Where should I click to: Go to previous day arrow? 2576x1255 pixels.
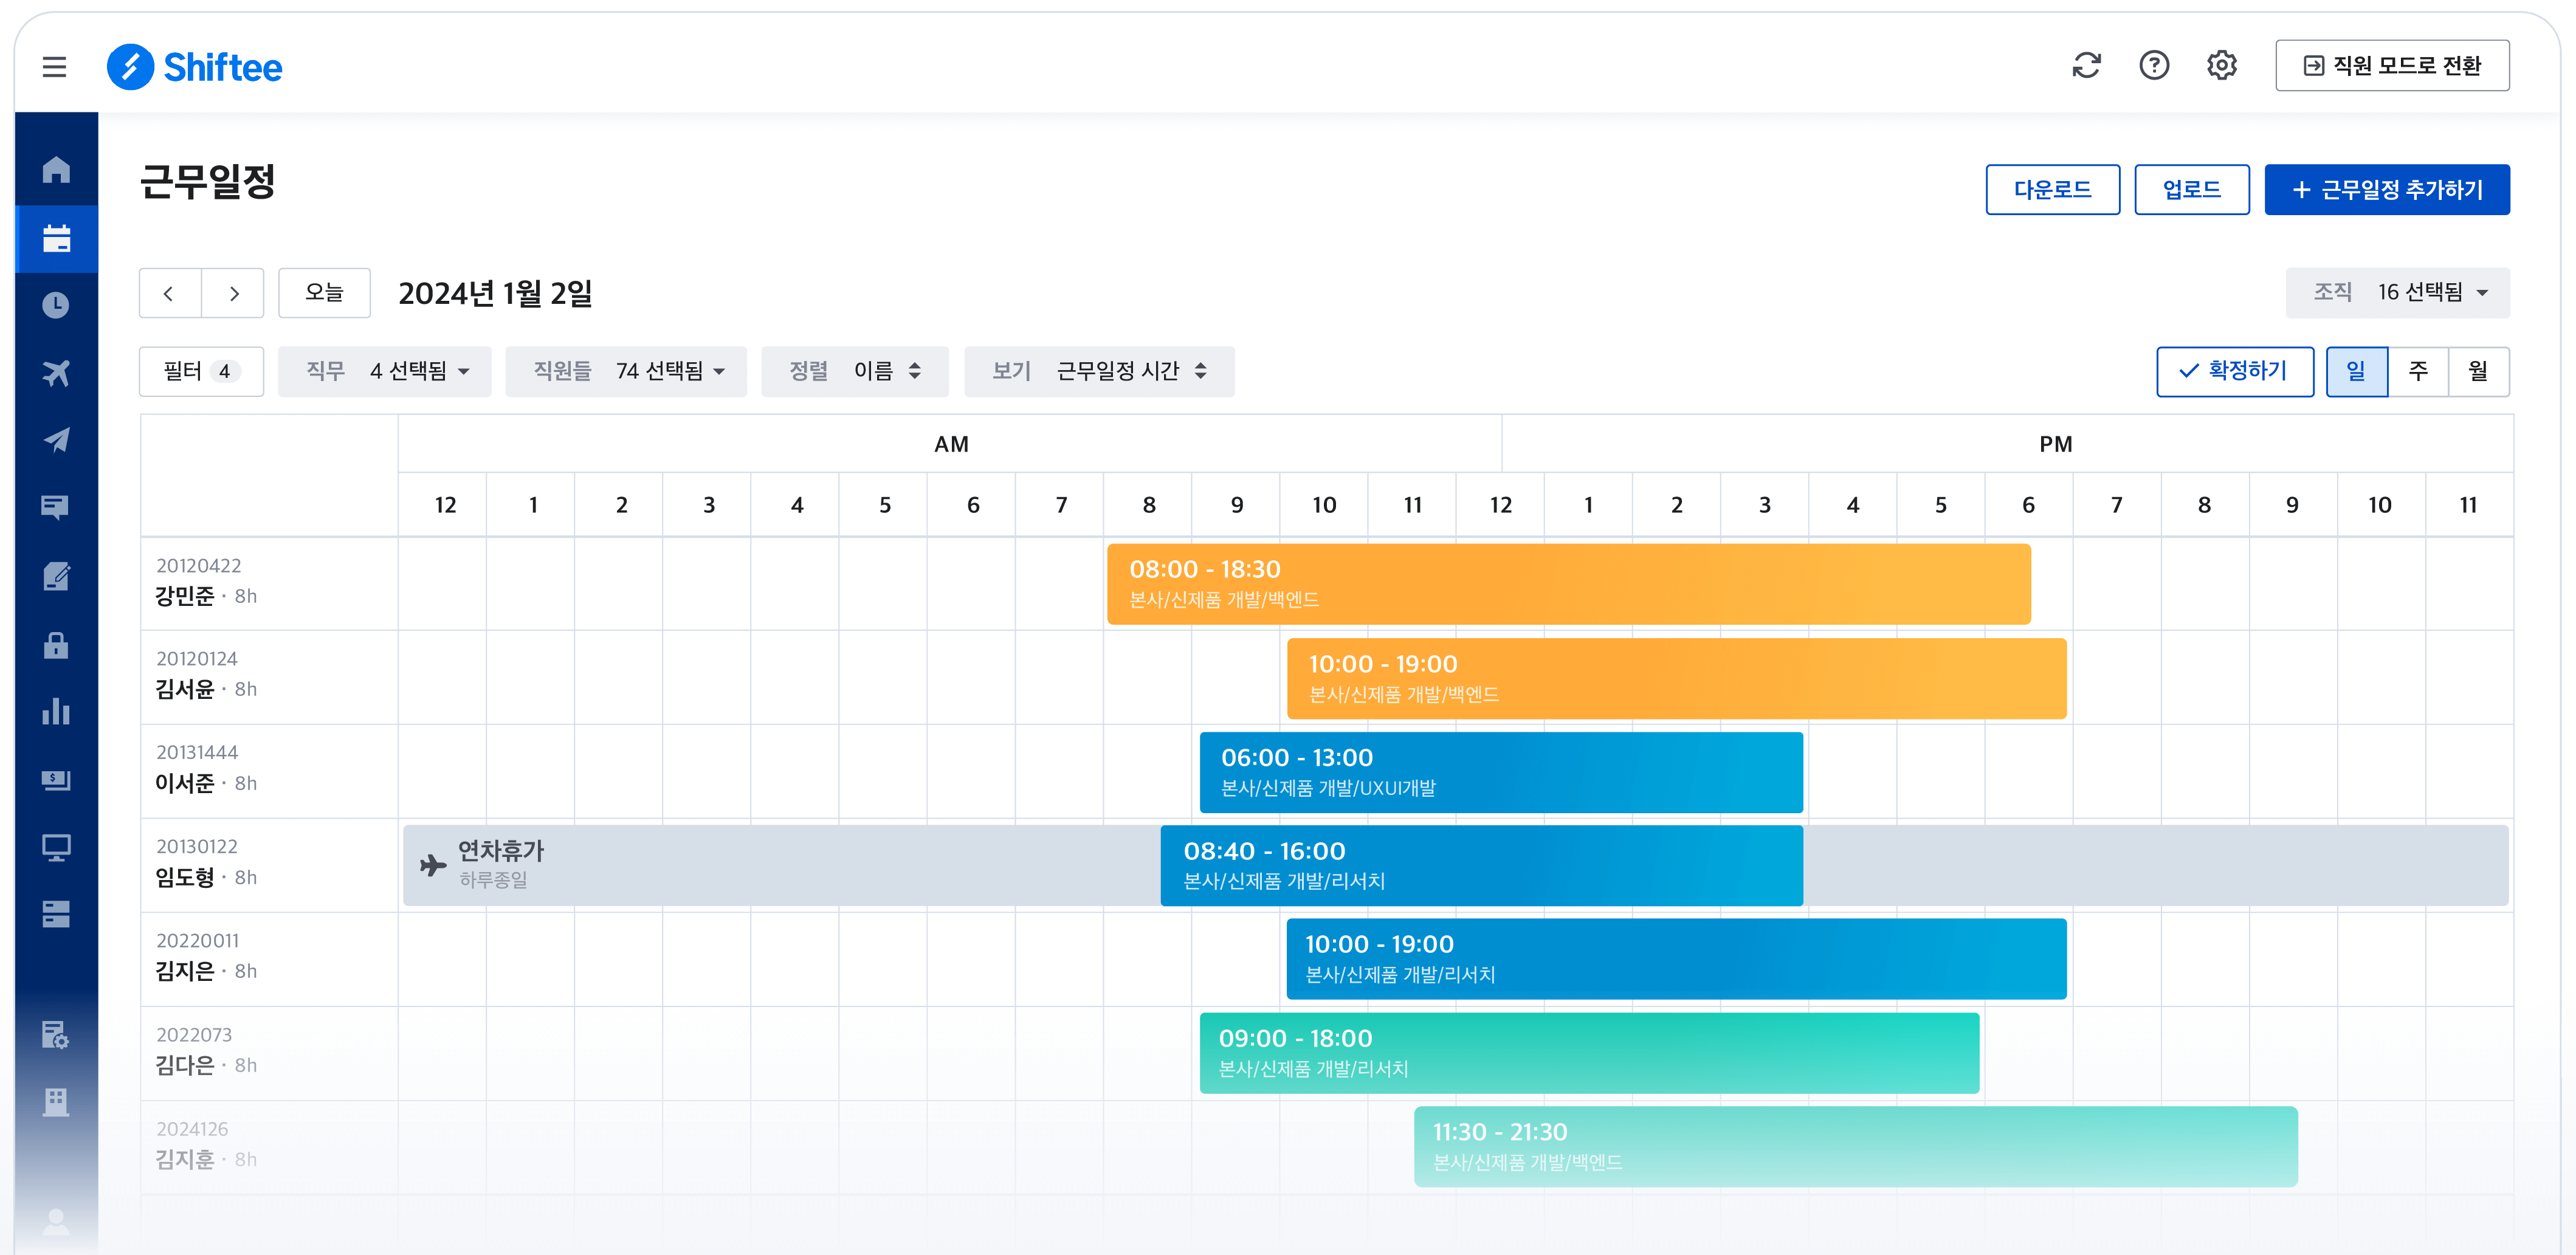pyautogui.click(x=169, y=293)
